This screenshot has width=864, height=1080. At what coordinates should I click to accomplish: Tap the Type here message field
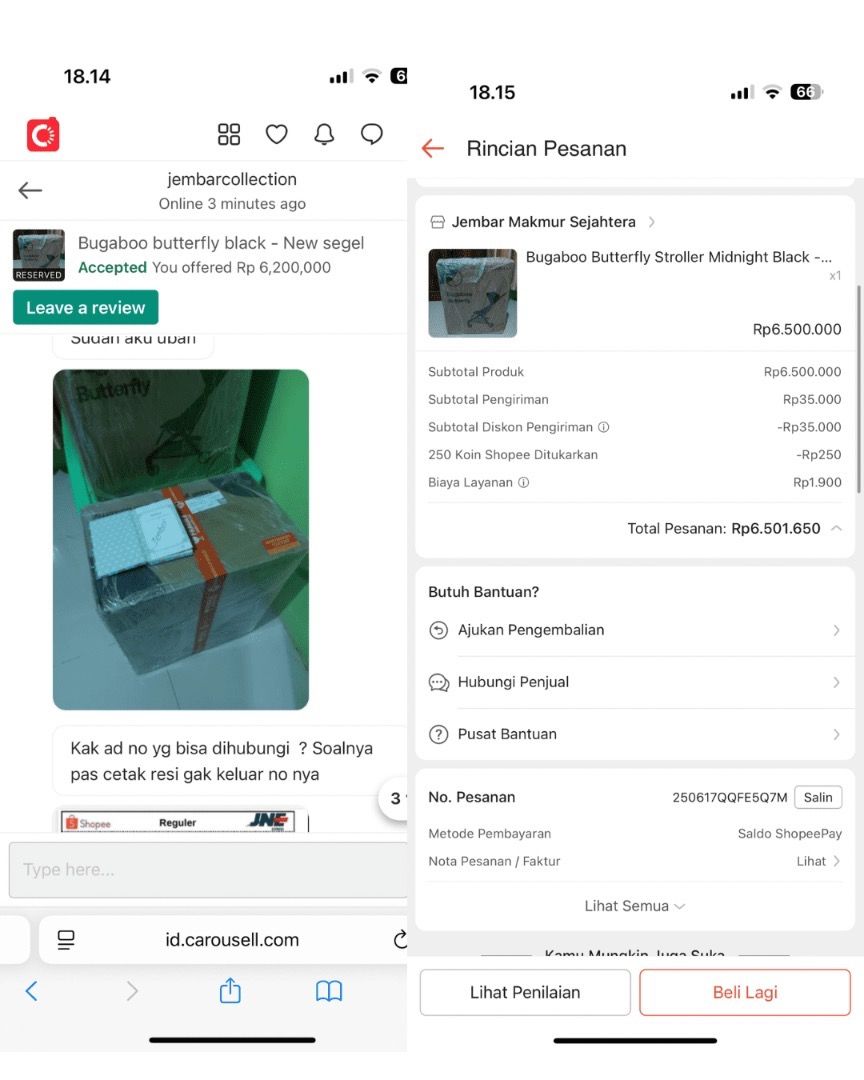pos(207,869)
